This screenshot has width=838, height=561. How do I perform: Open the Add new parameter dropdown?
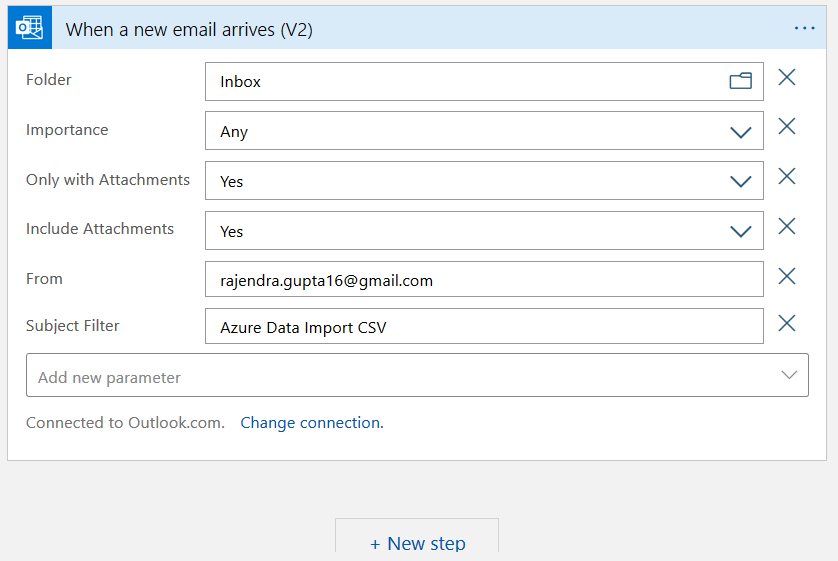(x=417, y=377)
